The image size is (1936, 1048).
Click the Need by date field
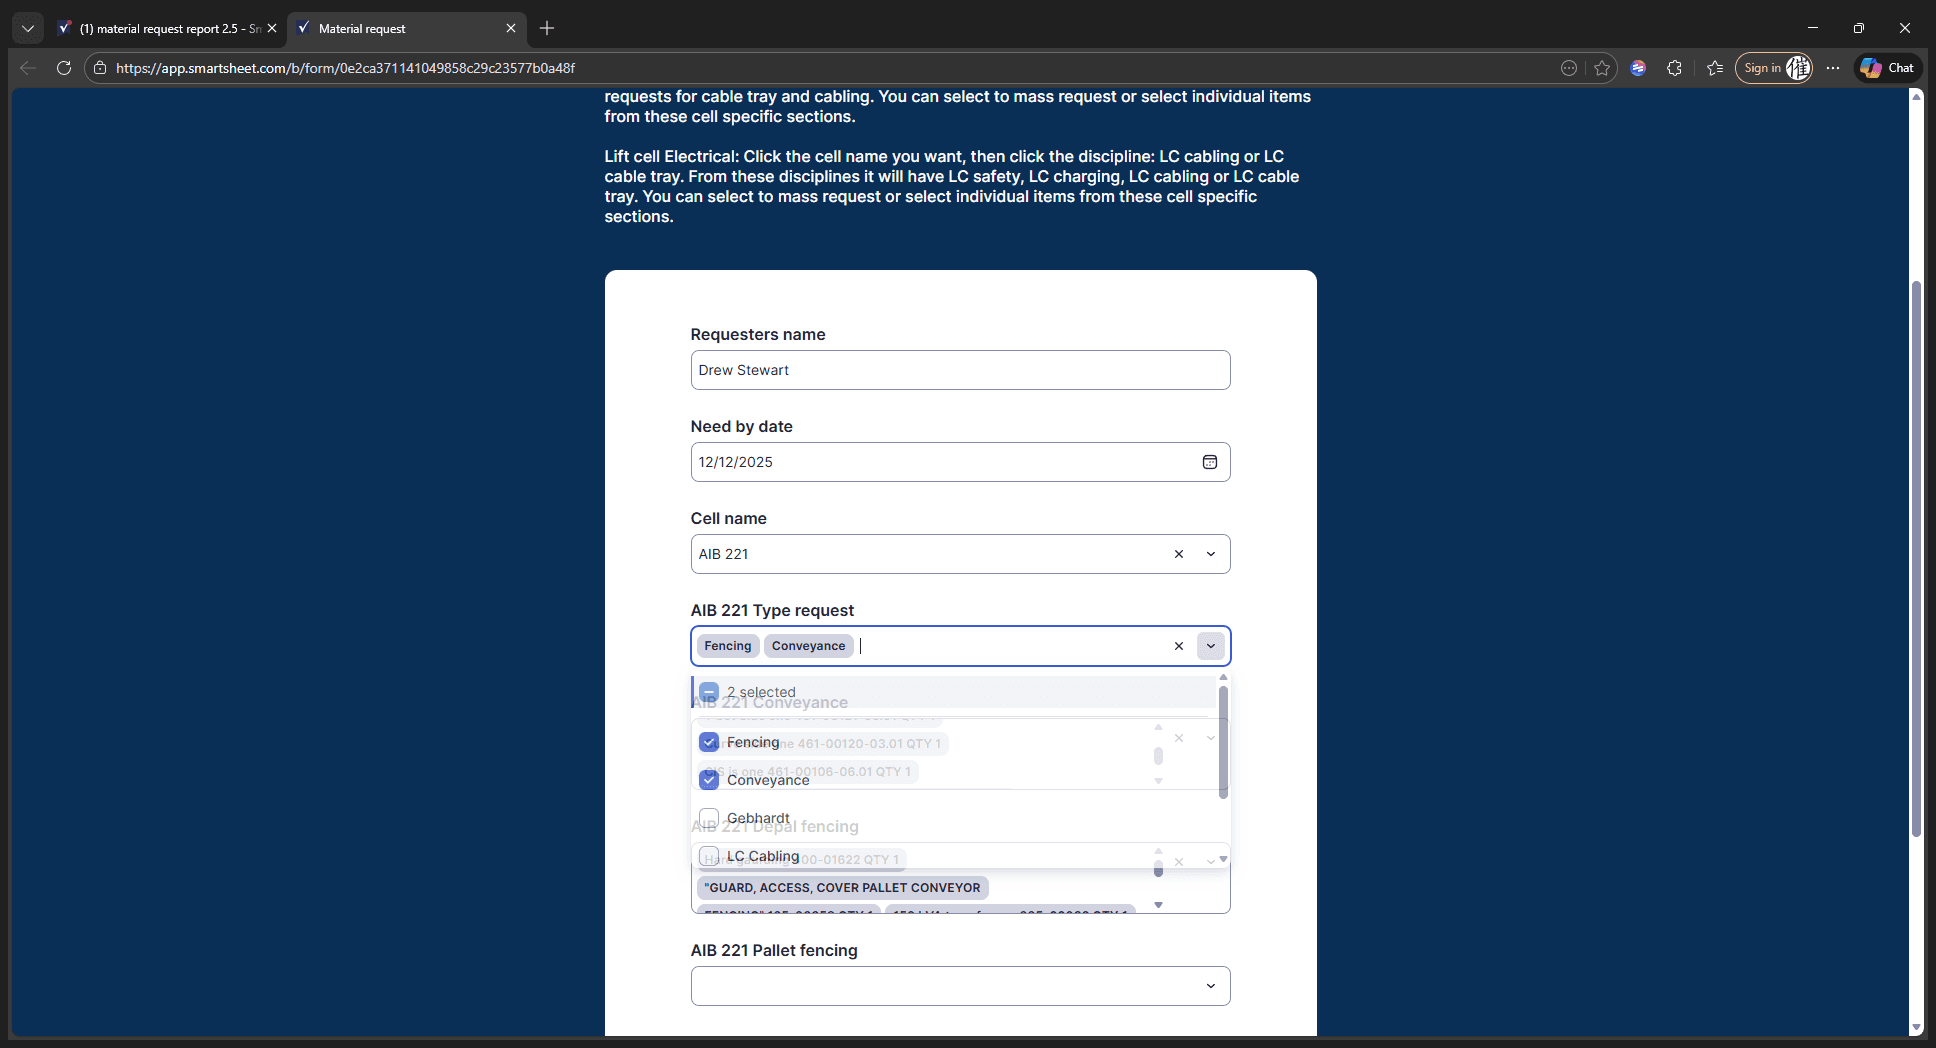click(x=960, y=462)
